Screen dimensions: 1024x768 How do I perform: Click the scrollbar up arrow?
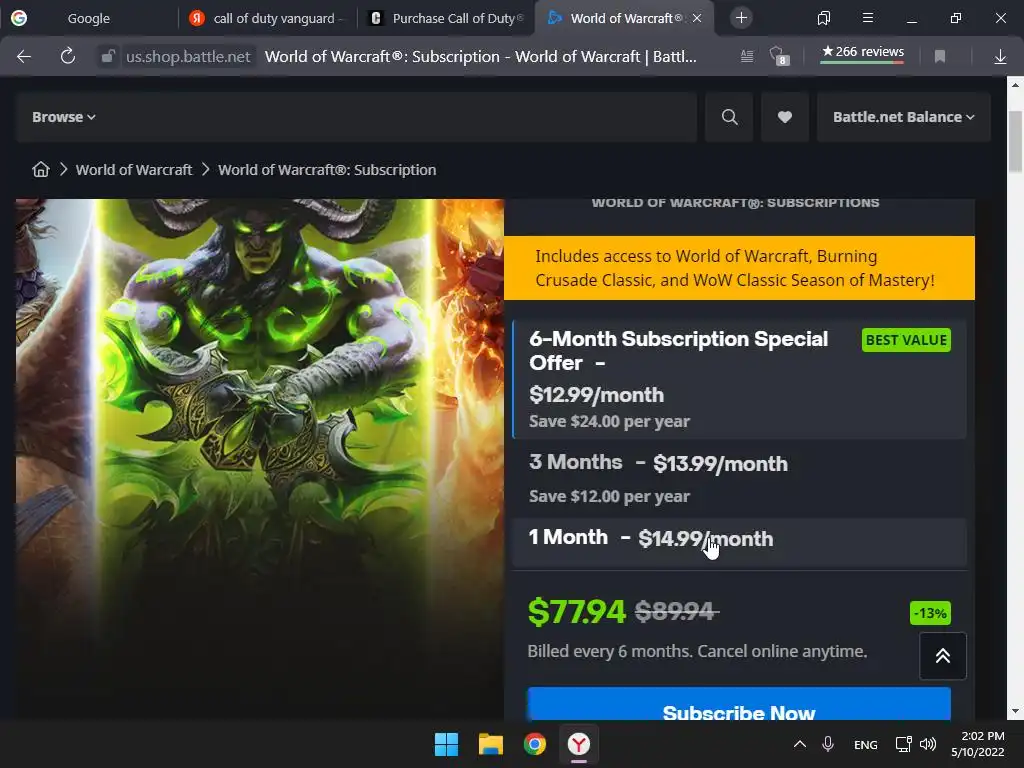point(1015,85)
